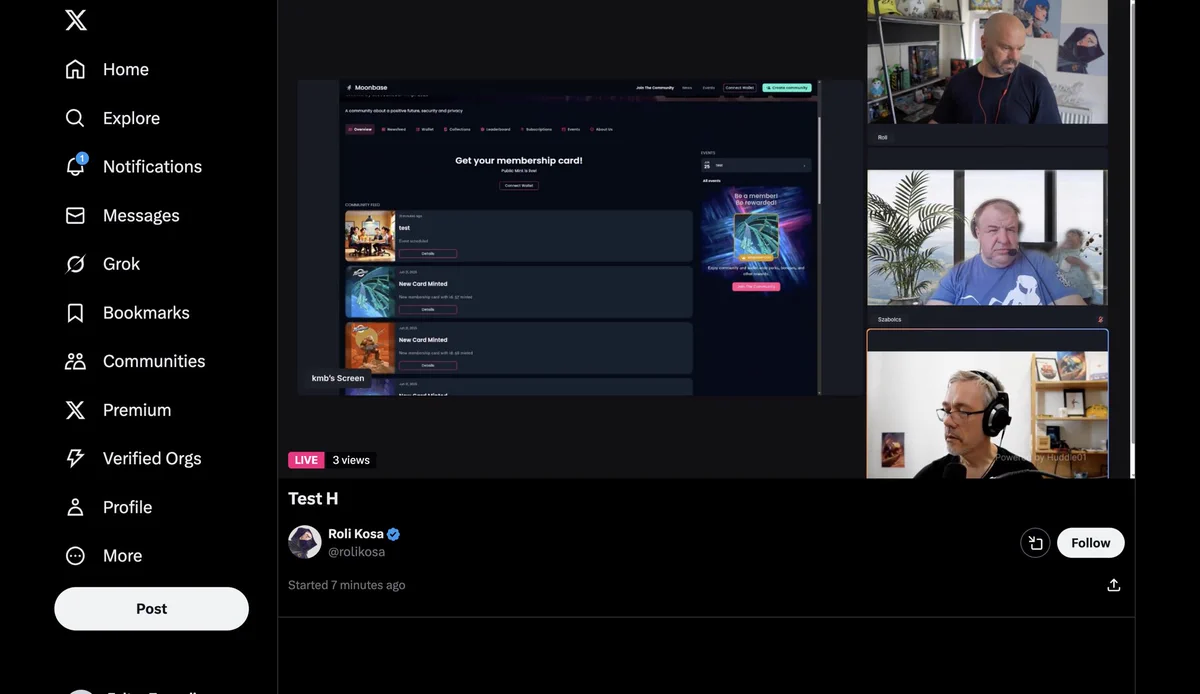Open the Grok icon
Viewport: 1200px width, 694px height.
(75, 264)
